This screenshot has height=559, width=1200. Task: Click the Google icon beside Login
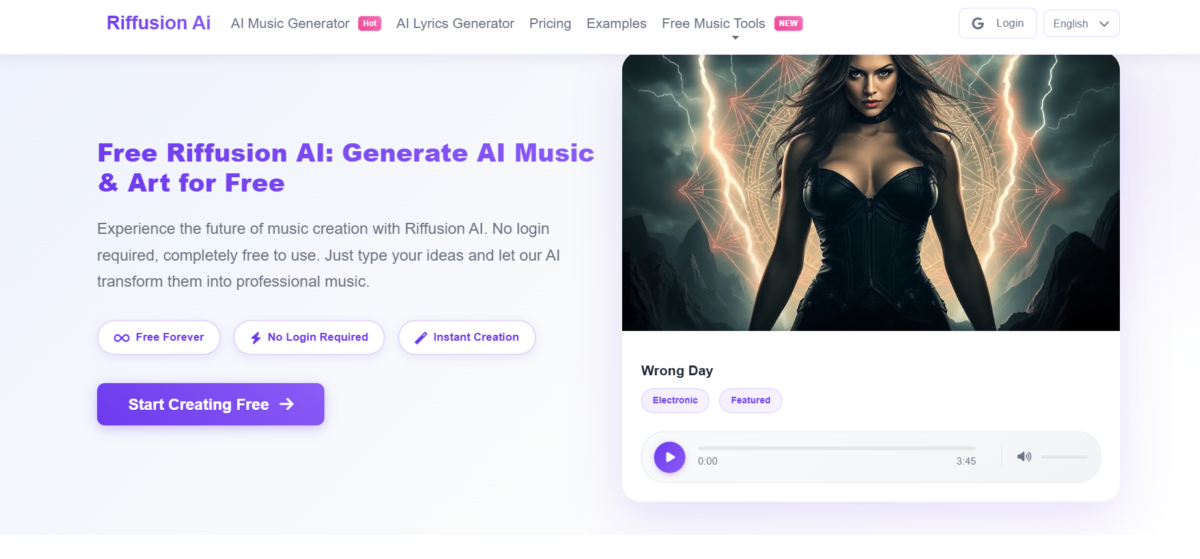pyautogui.click(x=978, y=23)
